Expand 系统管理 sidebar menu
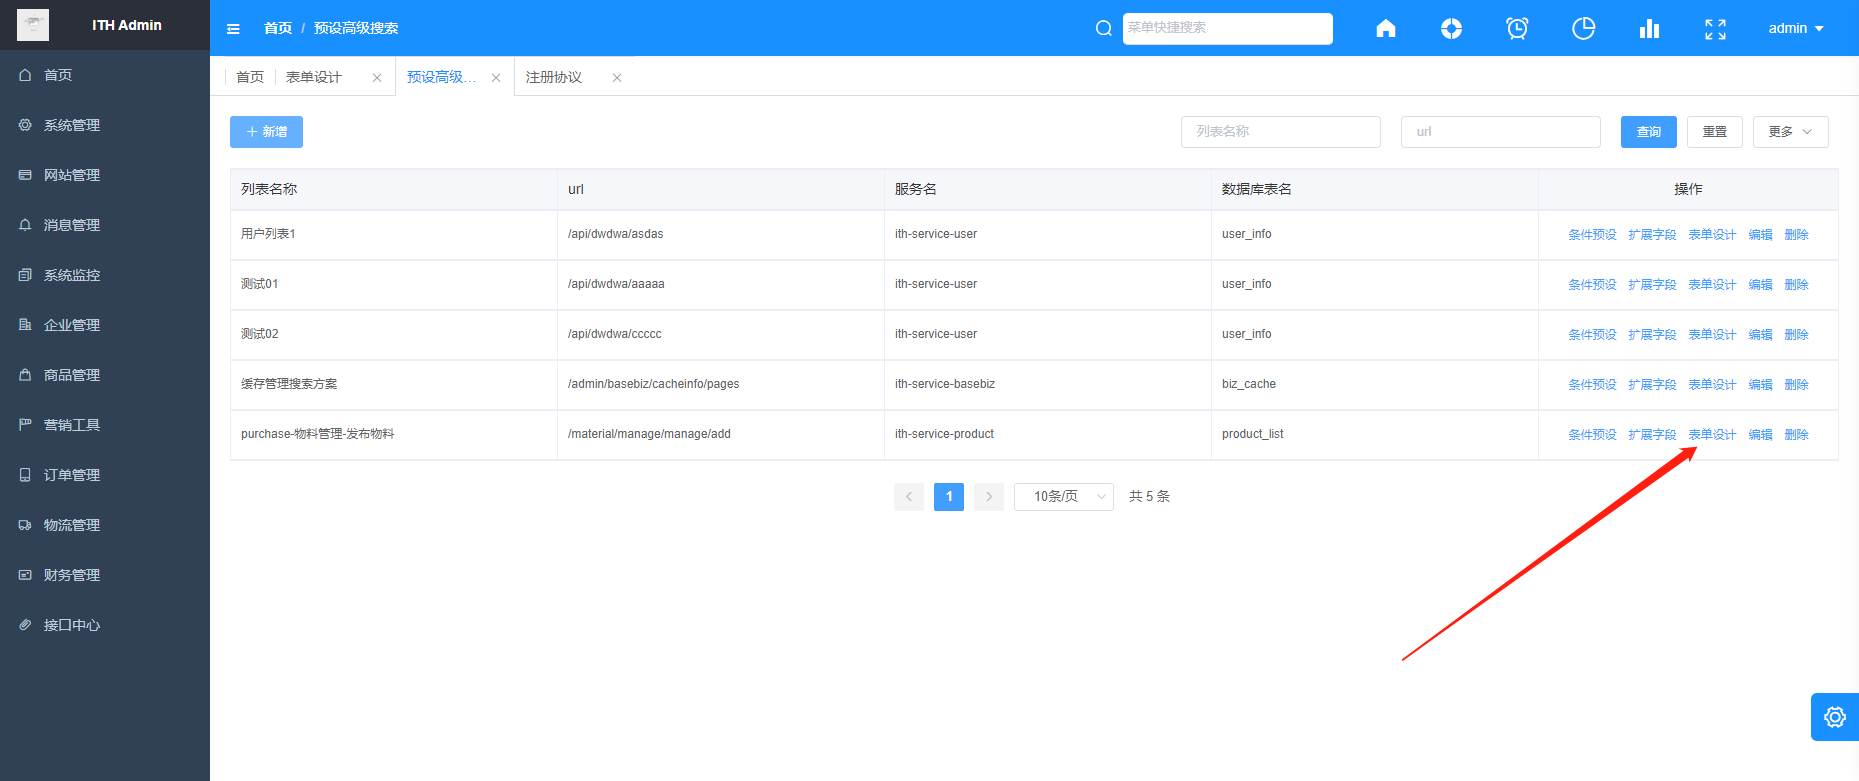 coord(105,125)
